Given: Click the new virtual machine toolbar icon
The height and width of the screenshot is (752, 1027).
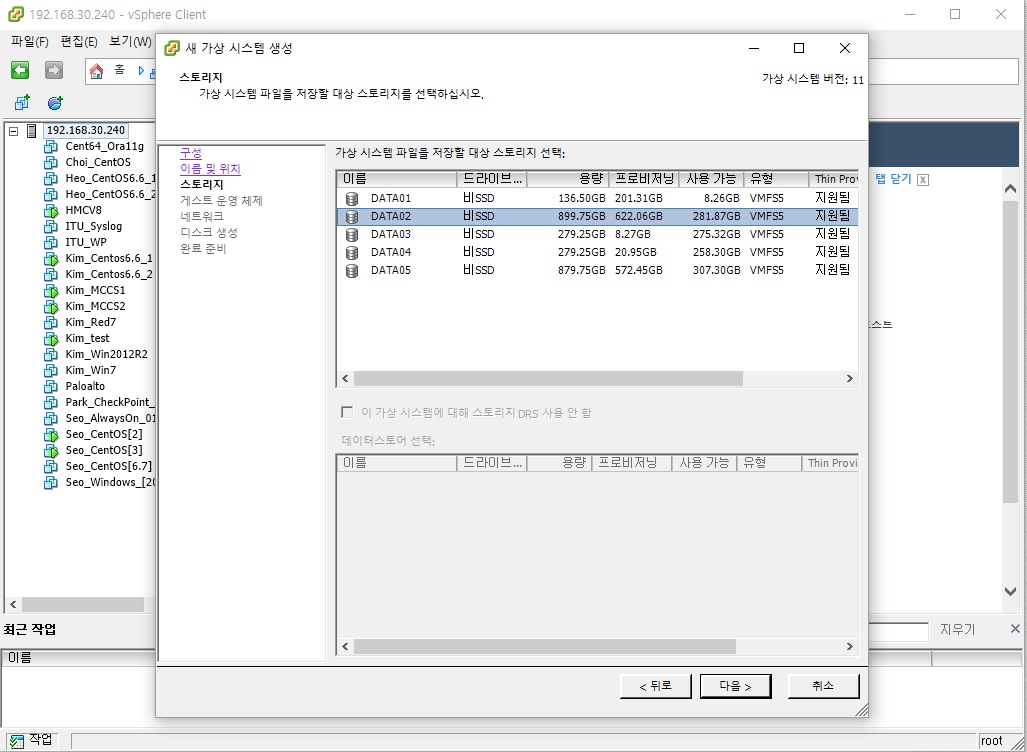Looking at the screenshot, I should (x=22, y=103).
